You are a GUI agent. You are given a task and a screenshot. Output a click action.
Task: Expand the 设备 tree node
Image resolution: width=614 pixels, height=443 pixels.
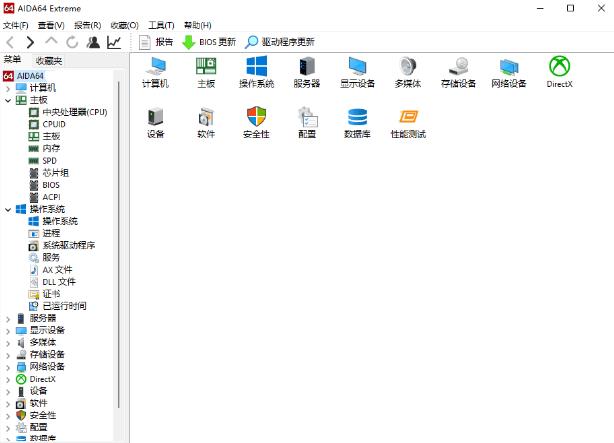8,392
